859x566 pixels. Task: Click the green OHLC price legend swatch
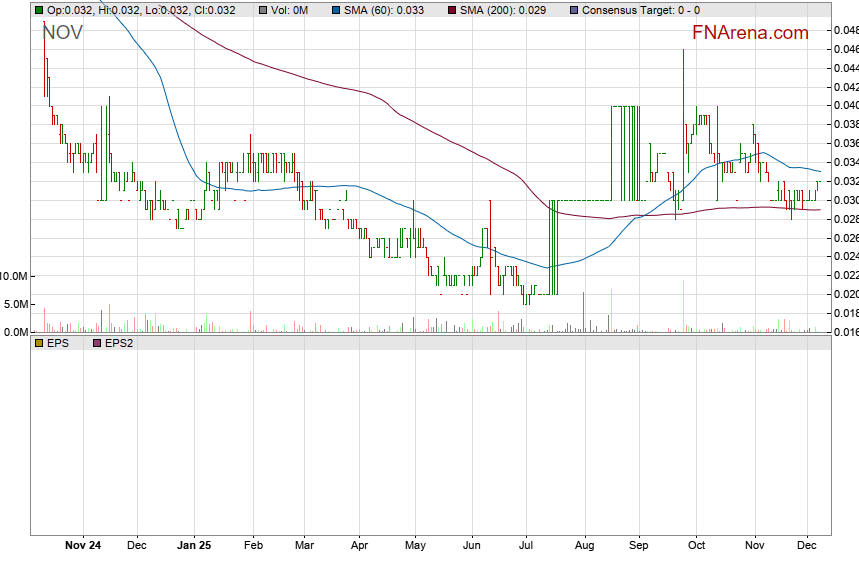click(38, 10)
